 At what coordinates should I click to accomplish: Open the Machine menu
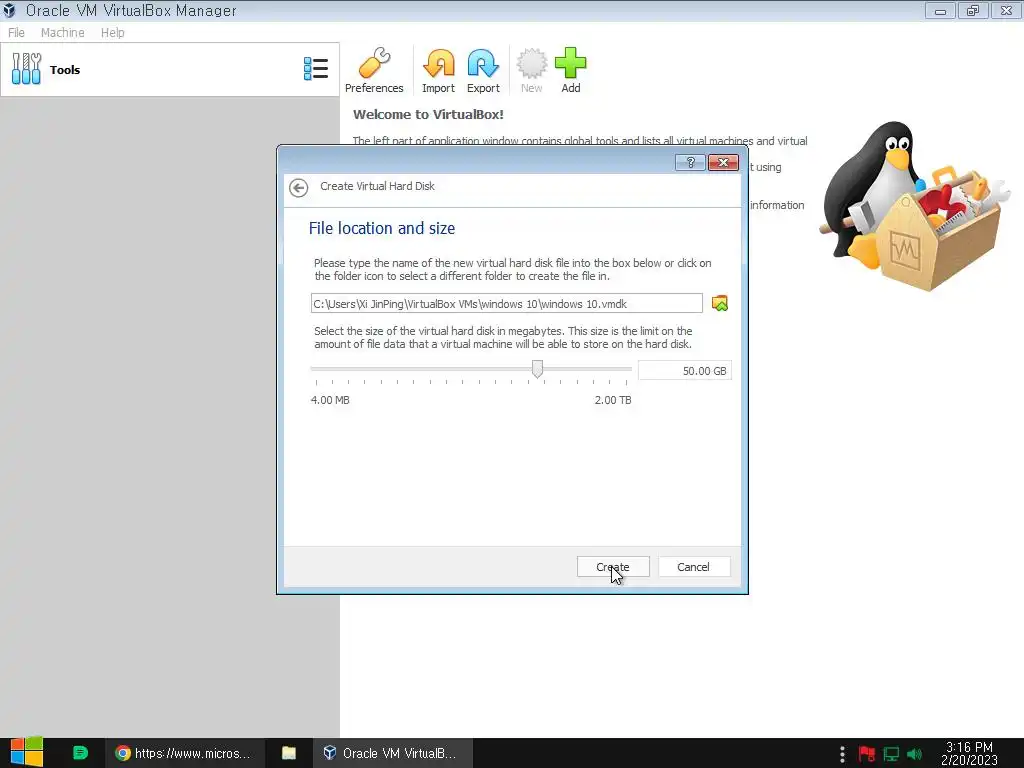pyautogui.click(x=63, y=33)
